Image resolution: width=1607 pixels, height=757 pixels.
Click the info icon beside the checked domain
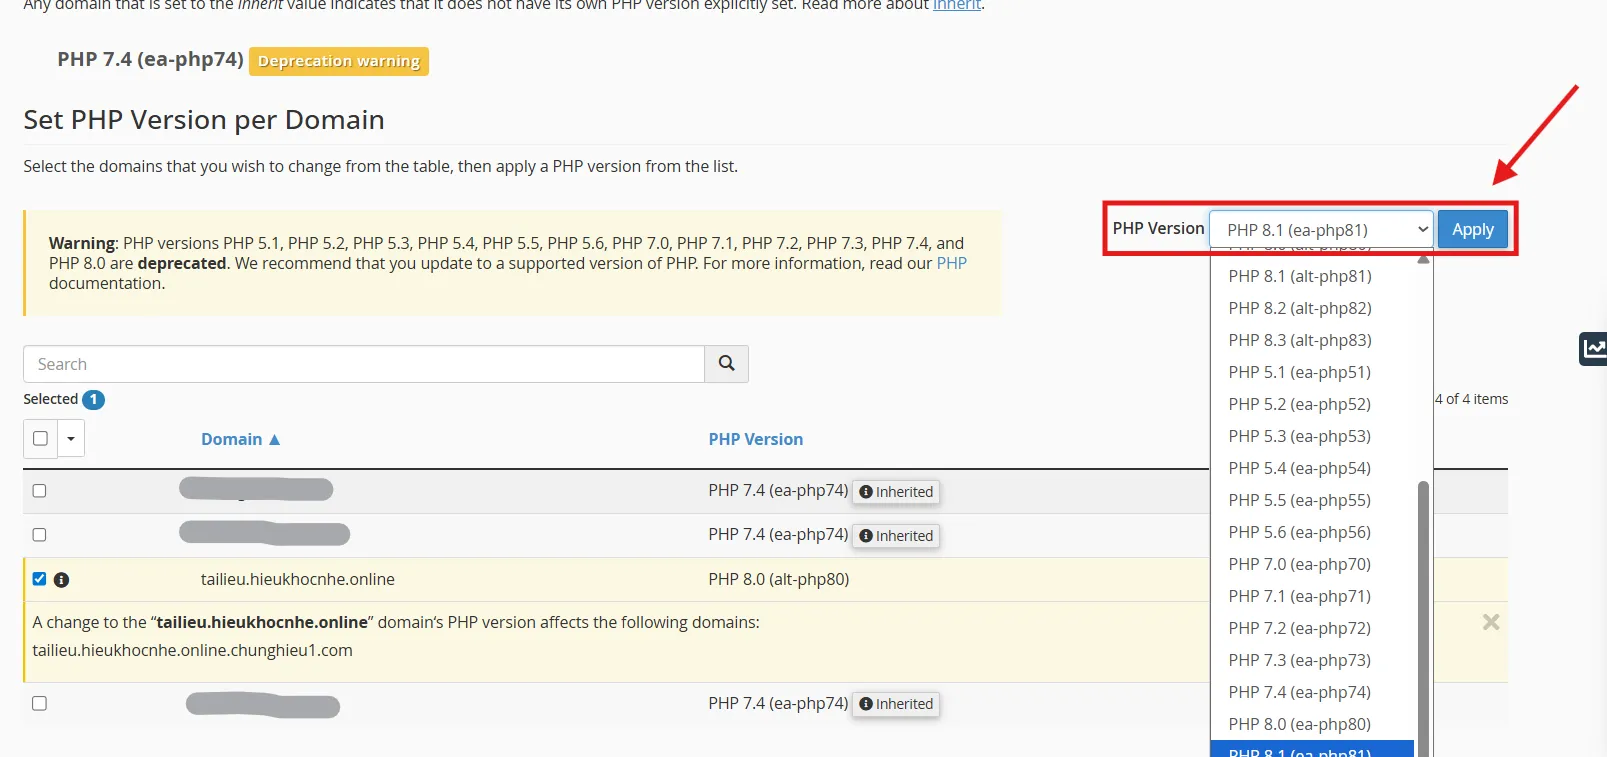[61, 580]
